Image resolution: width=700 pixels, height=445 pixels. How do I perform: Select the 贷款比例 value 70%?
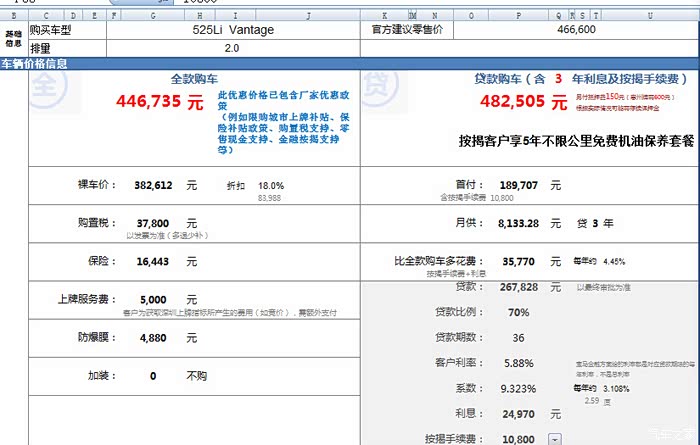pyautogui.click(x=518, y=312)
